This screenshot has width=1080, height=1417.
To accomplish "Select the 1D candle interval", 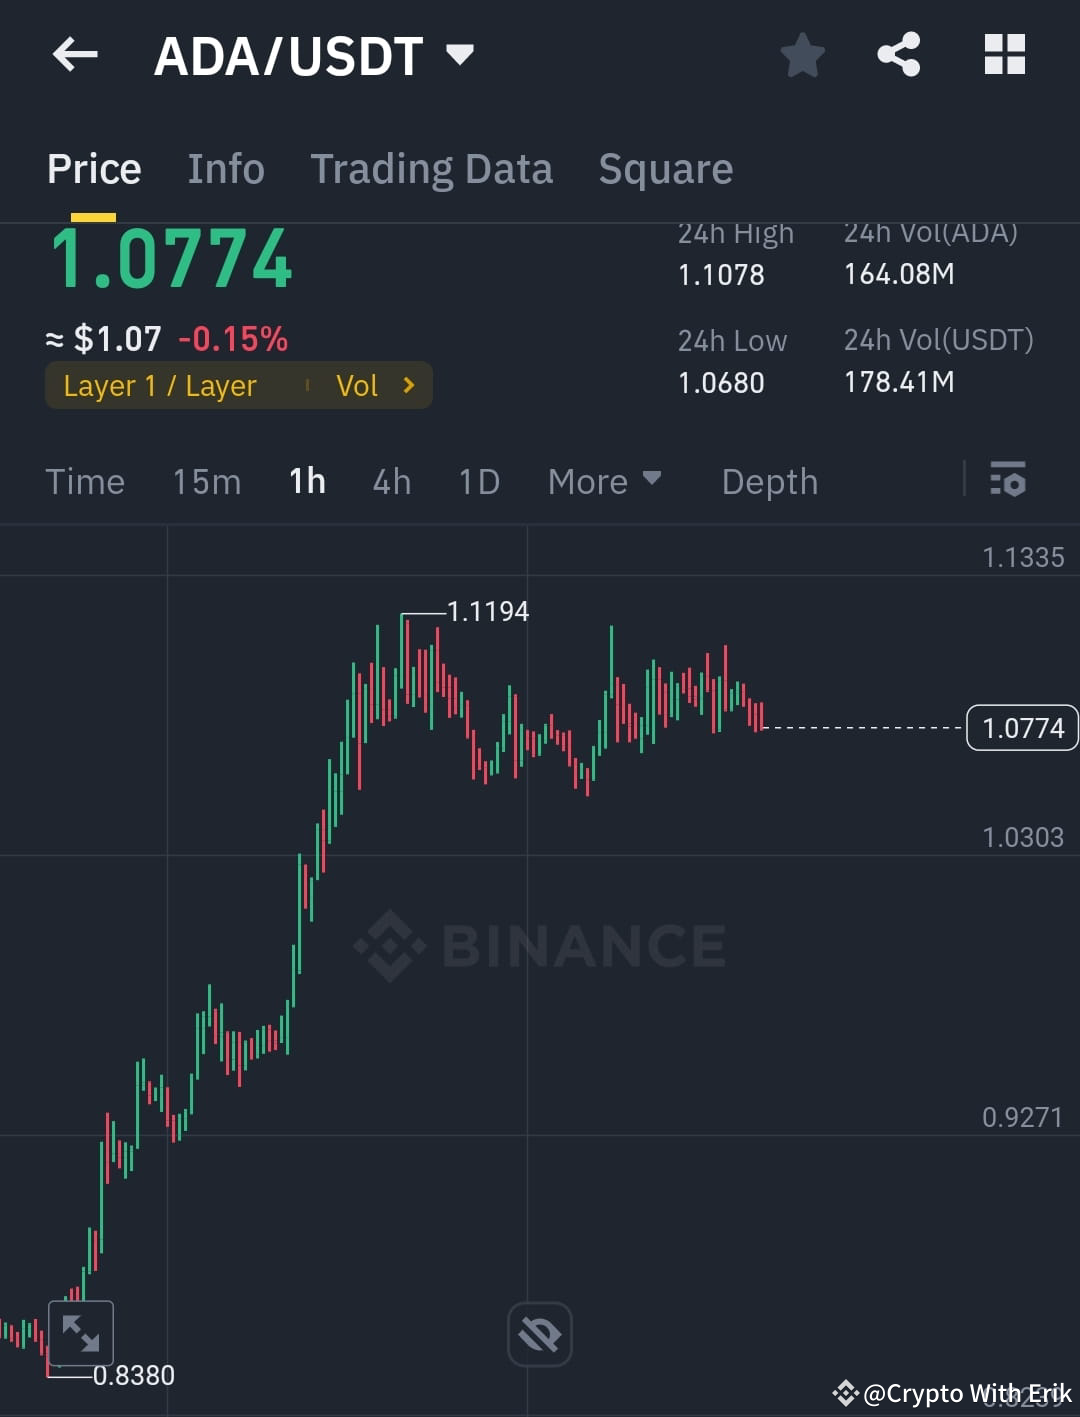I will tap(478, 481).
